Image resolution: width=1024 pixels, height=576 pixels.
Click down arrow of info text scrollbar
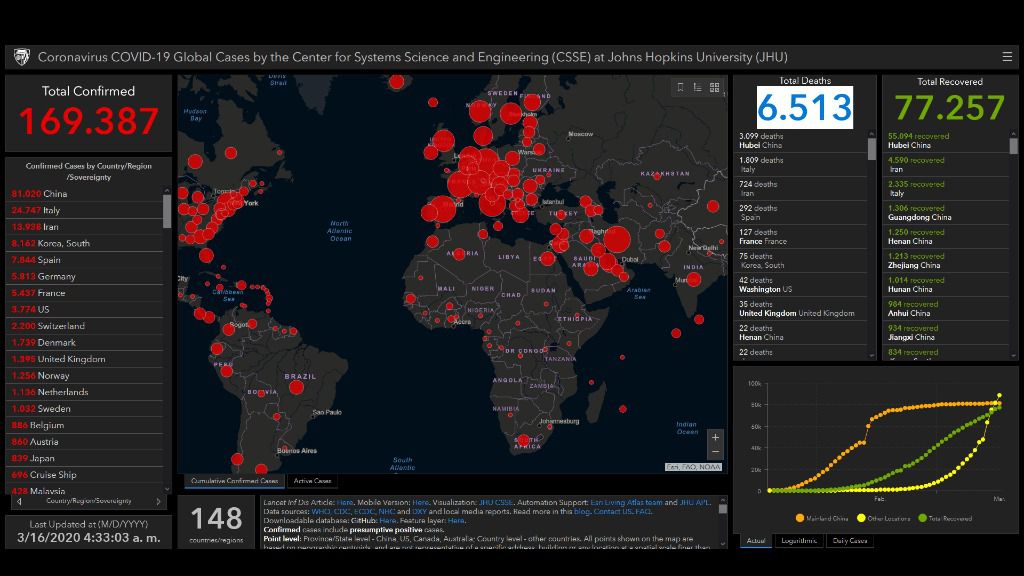pos(722,543)
